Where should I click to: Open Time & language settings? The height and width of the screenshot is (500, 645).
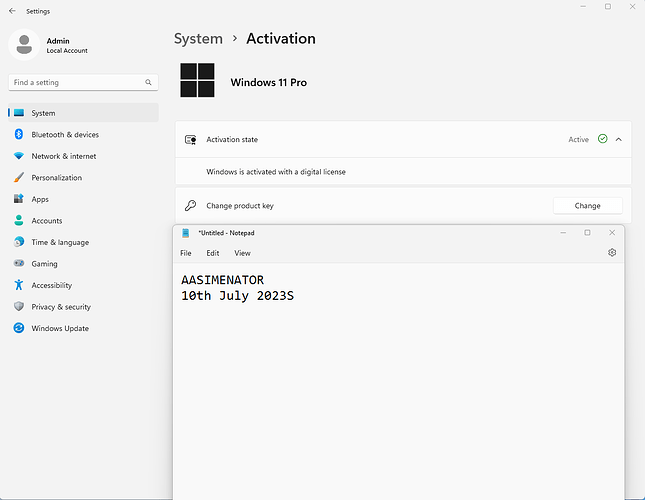84,242
